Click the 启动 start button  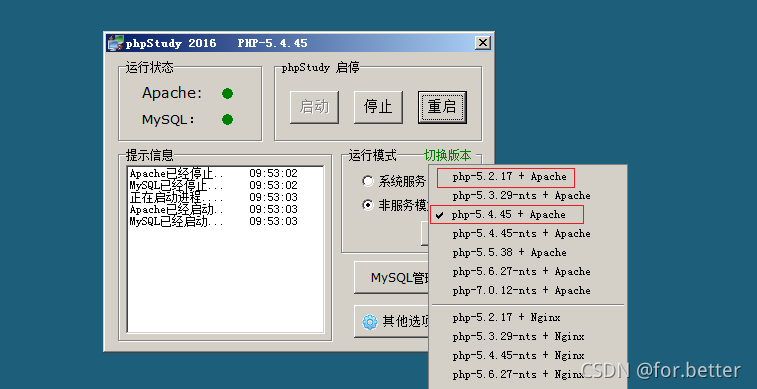click(314, 107)
